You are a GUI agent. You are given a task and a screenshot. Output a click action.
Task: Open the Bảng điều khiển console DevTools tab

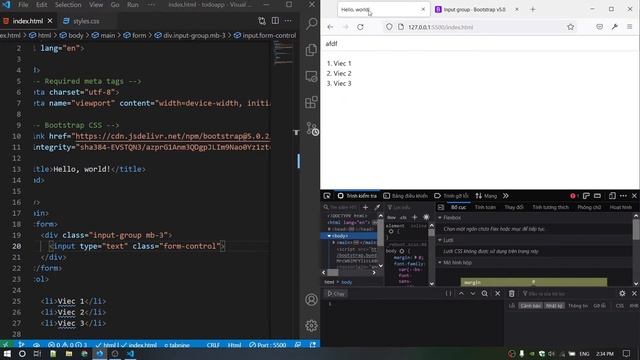tap(405, 196)
